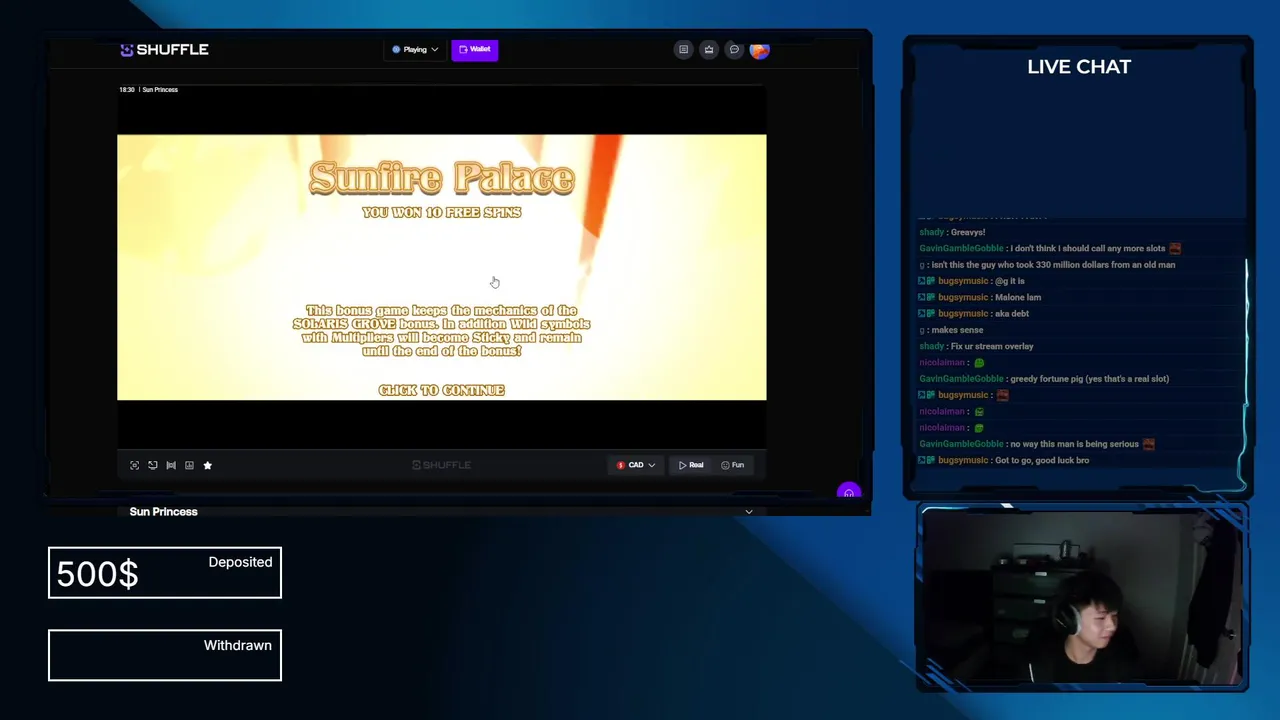Click the '18:30 | Sun Princess' breadcrumb text
This screenshot has height=720, width=1280.
pyautogui.click(x=148, y=90)
